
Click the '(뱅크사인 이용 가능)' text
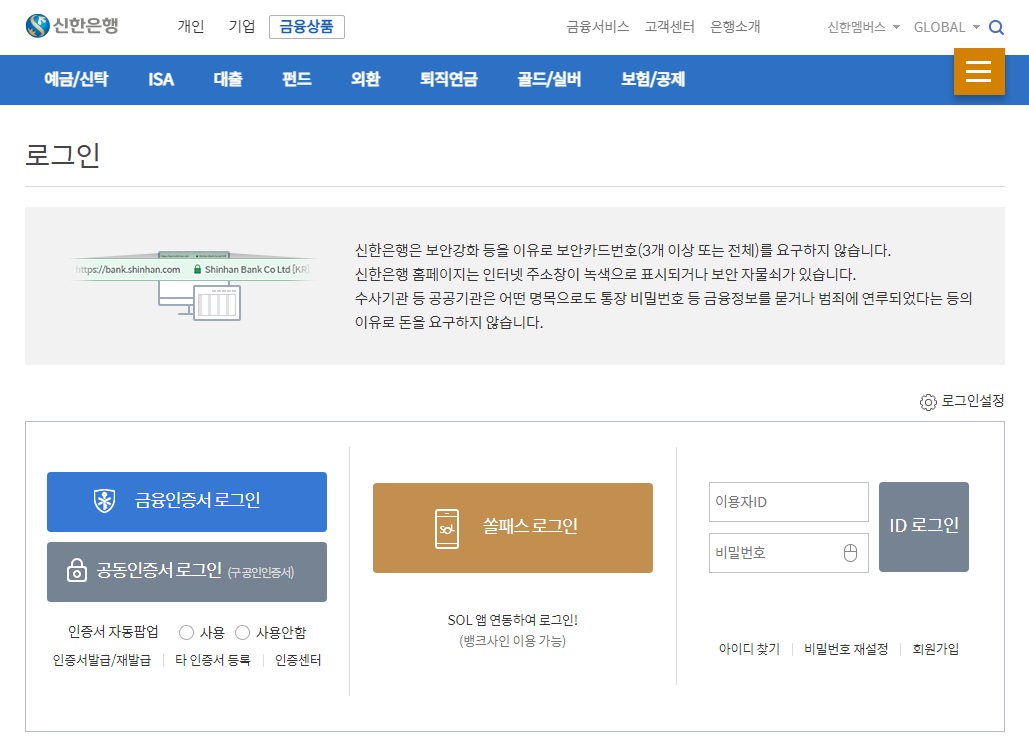coord(513,641)
